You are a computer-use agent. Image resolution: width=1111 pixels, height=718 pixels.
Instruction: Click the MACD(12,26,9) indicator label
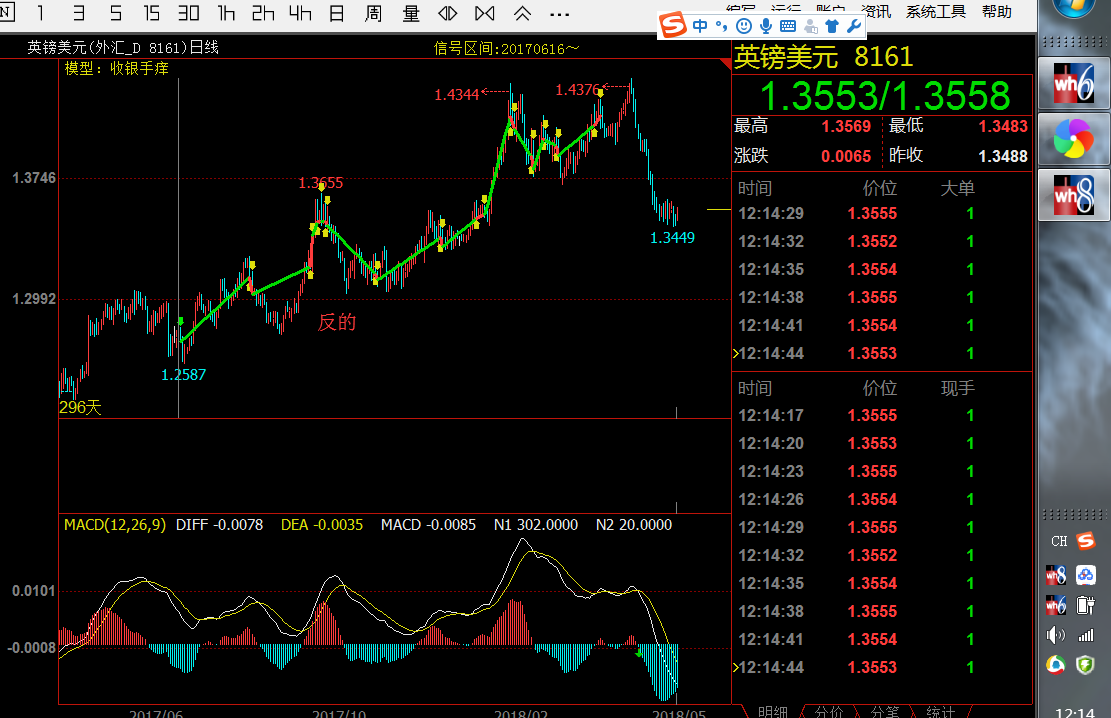tap(115, 524)
